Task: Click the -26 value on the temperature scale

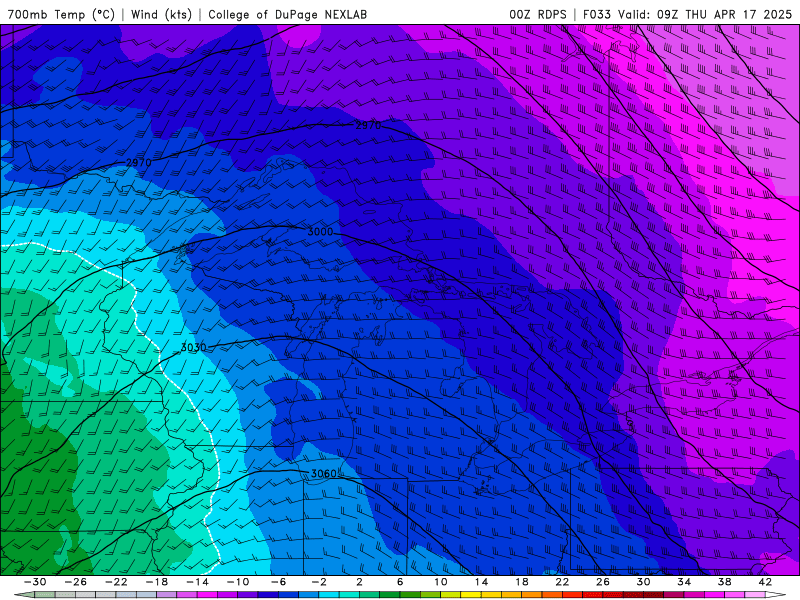Action: 76,582
